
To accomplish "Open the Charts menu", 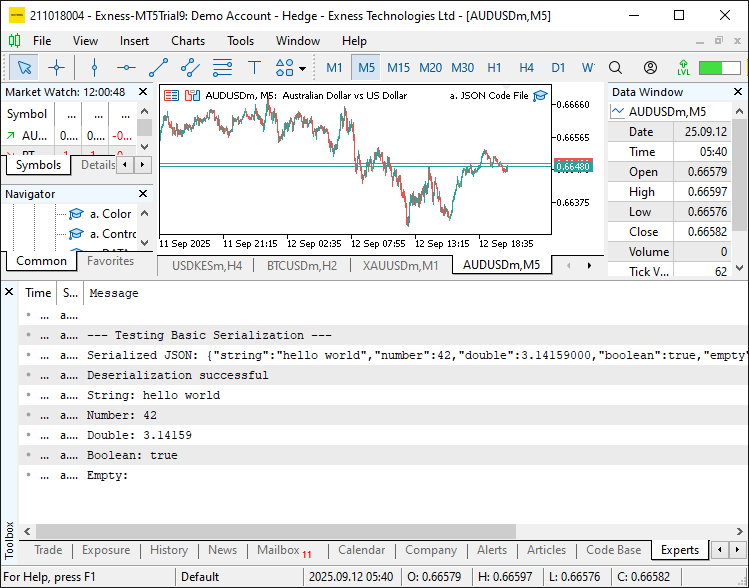I will [188, 41].
